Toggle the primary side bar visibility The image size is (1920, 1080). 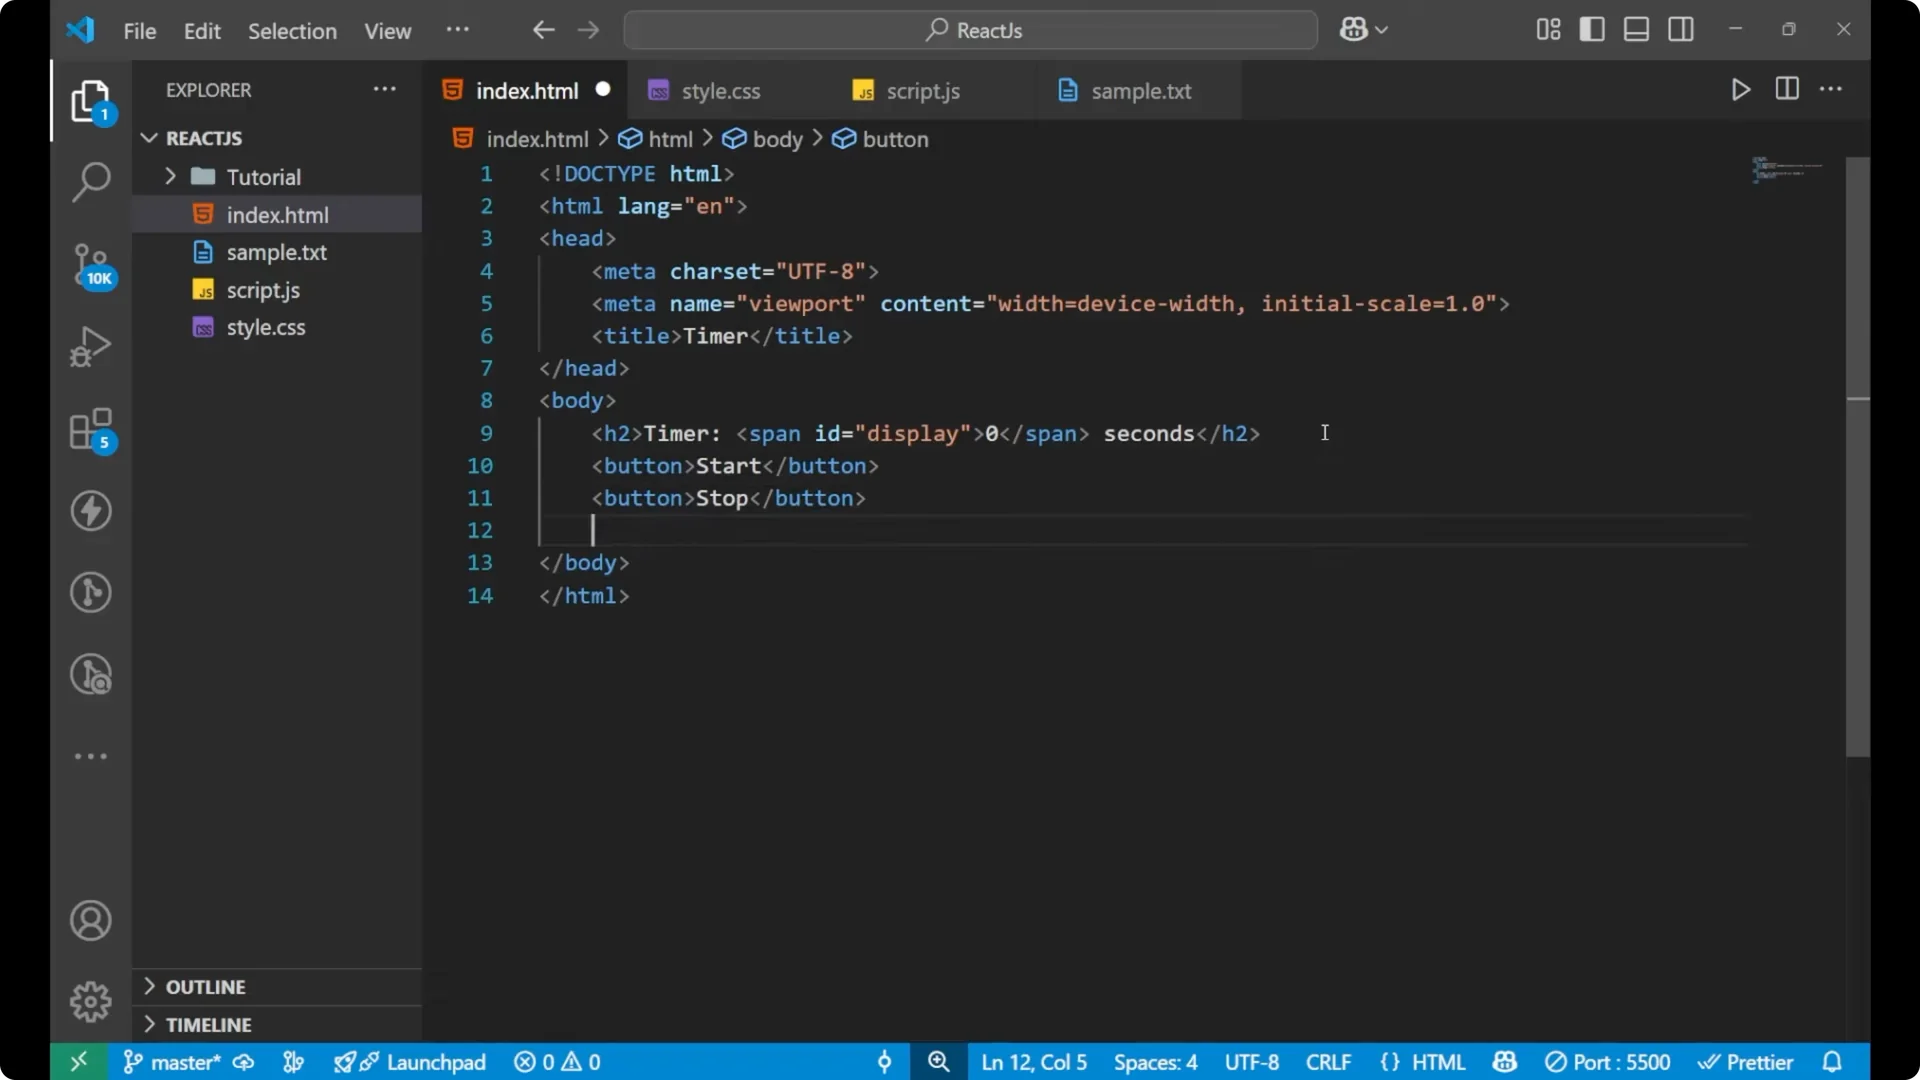pos(1592,29)
